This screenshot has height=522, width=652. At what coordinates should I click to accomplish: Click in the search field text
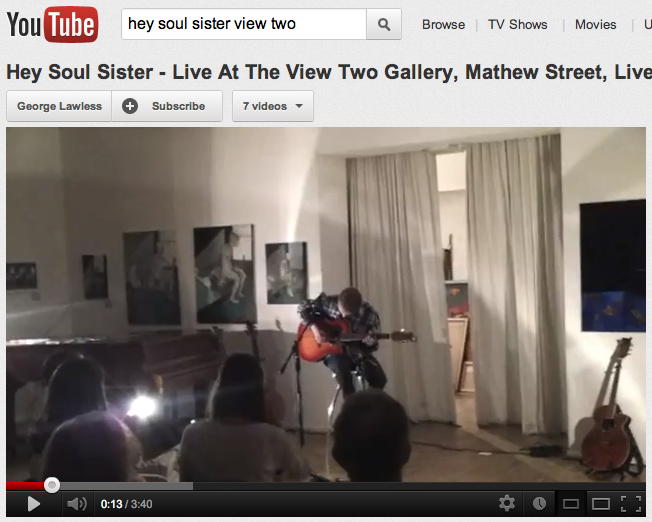tap(244, 24)
